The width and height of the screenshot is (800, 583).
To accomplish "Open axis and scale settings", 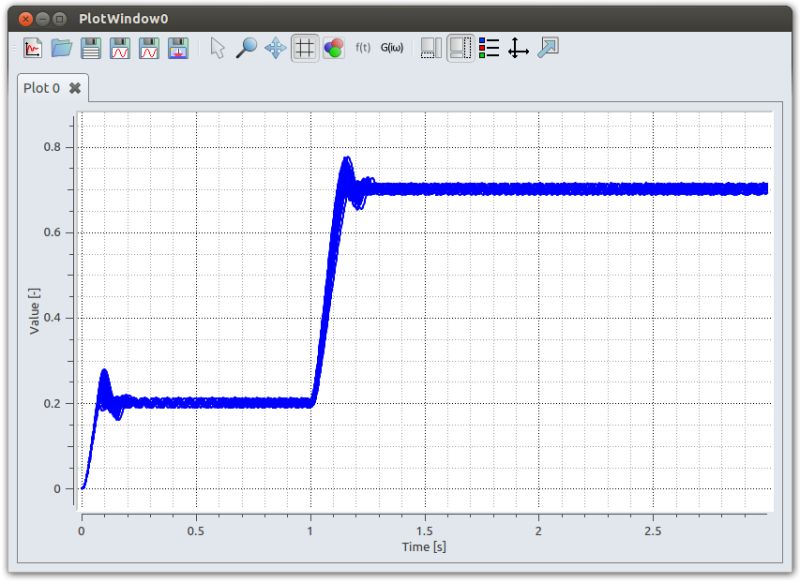I will click(x=517, y=47).
